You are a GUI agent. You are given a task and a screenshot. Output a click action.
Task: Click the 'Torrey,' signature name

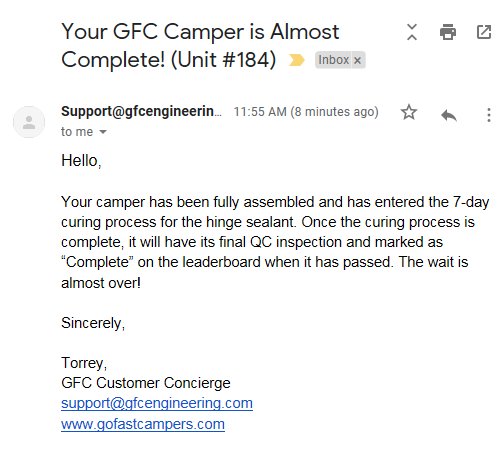(84, 363)
